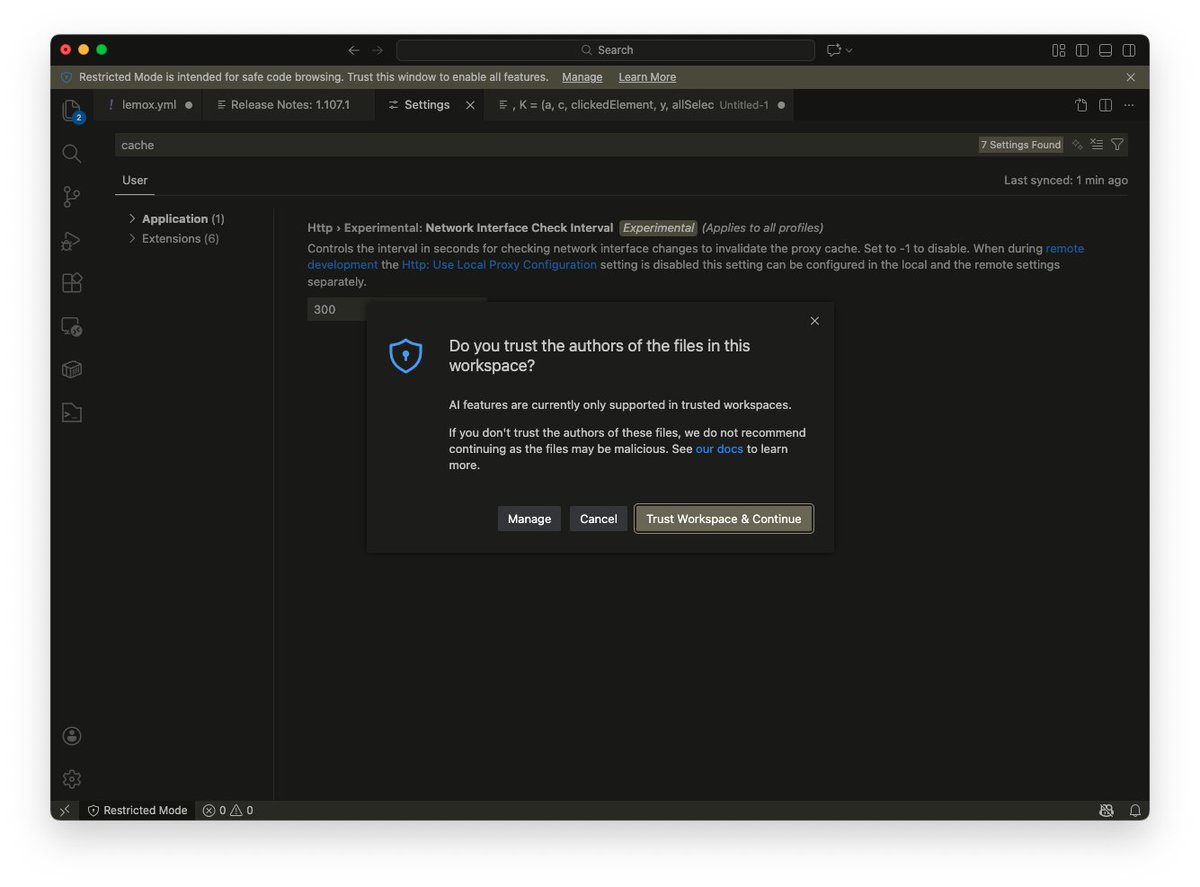The image size is (1200, 887).
Task: Open the terminal-style activity bar icon
Action: point(71,412)
